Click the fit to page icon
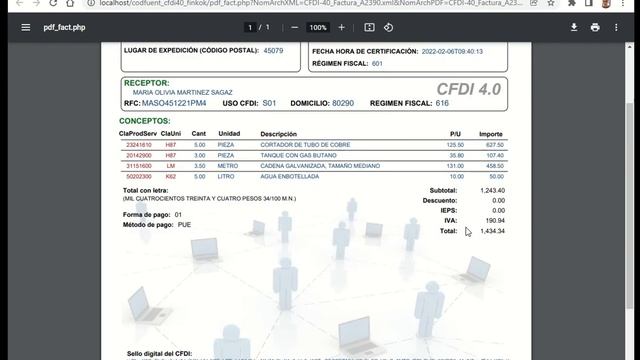The width and height of the screenshot is (640, 360). 369,27
